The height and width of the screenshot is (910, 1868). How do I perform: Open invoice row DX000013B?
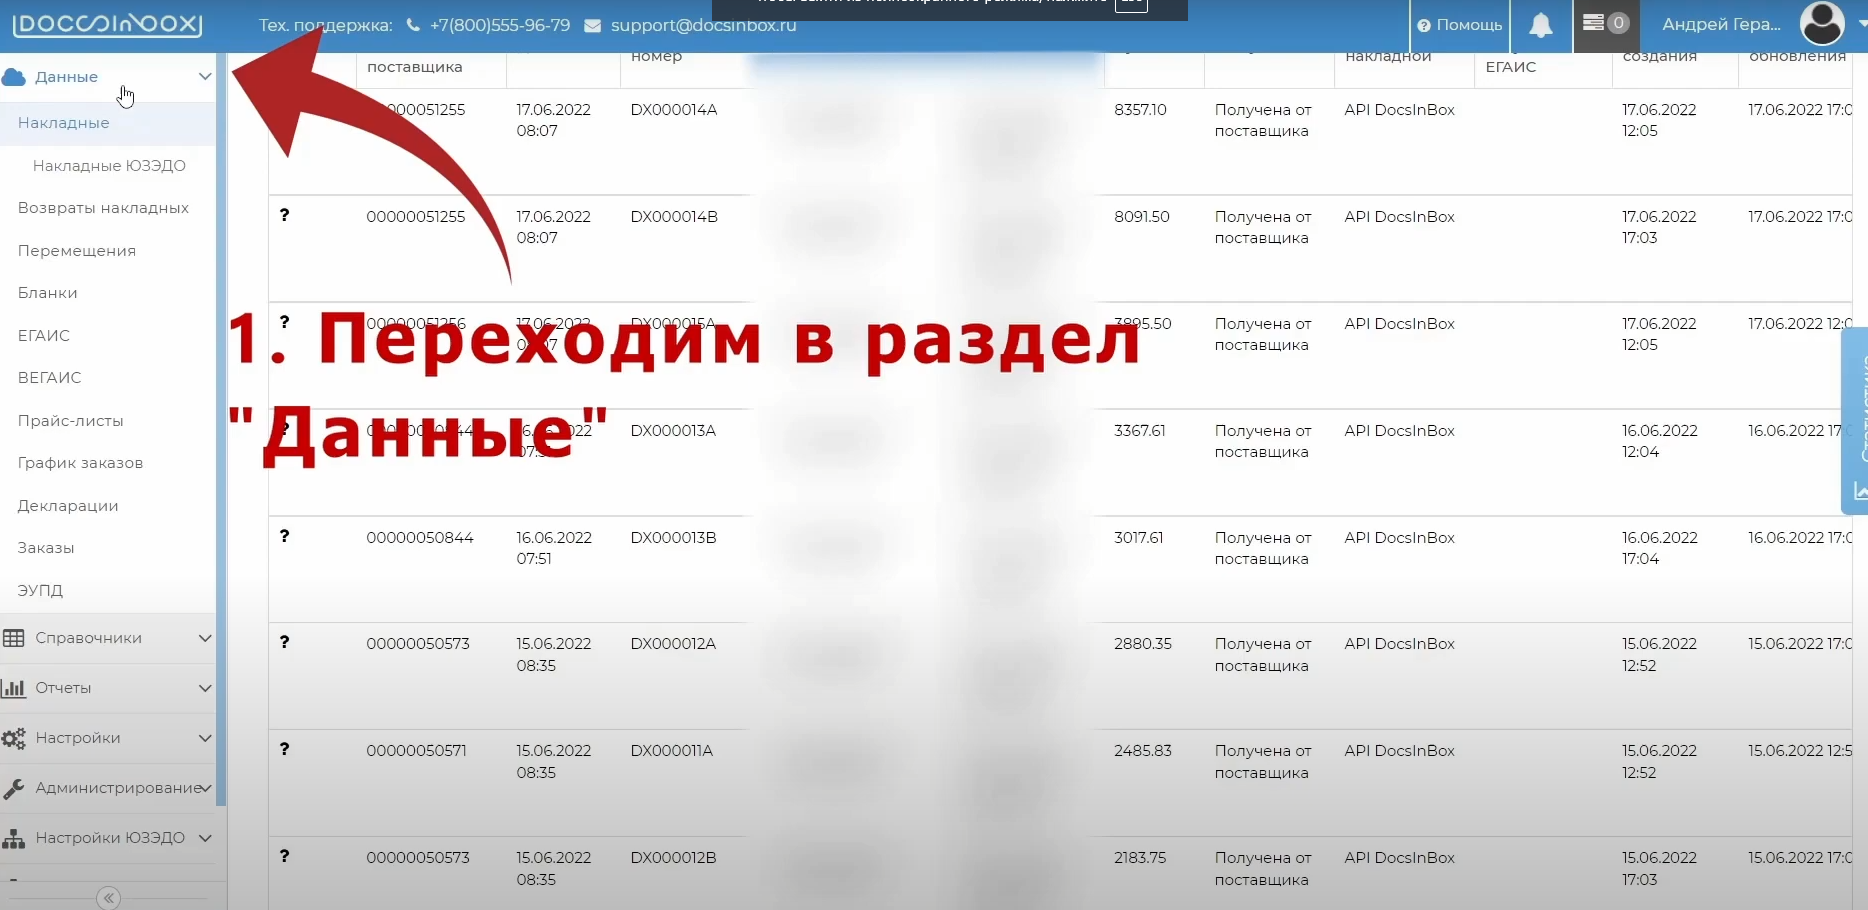673,538
